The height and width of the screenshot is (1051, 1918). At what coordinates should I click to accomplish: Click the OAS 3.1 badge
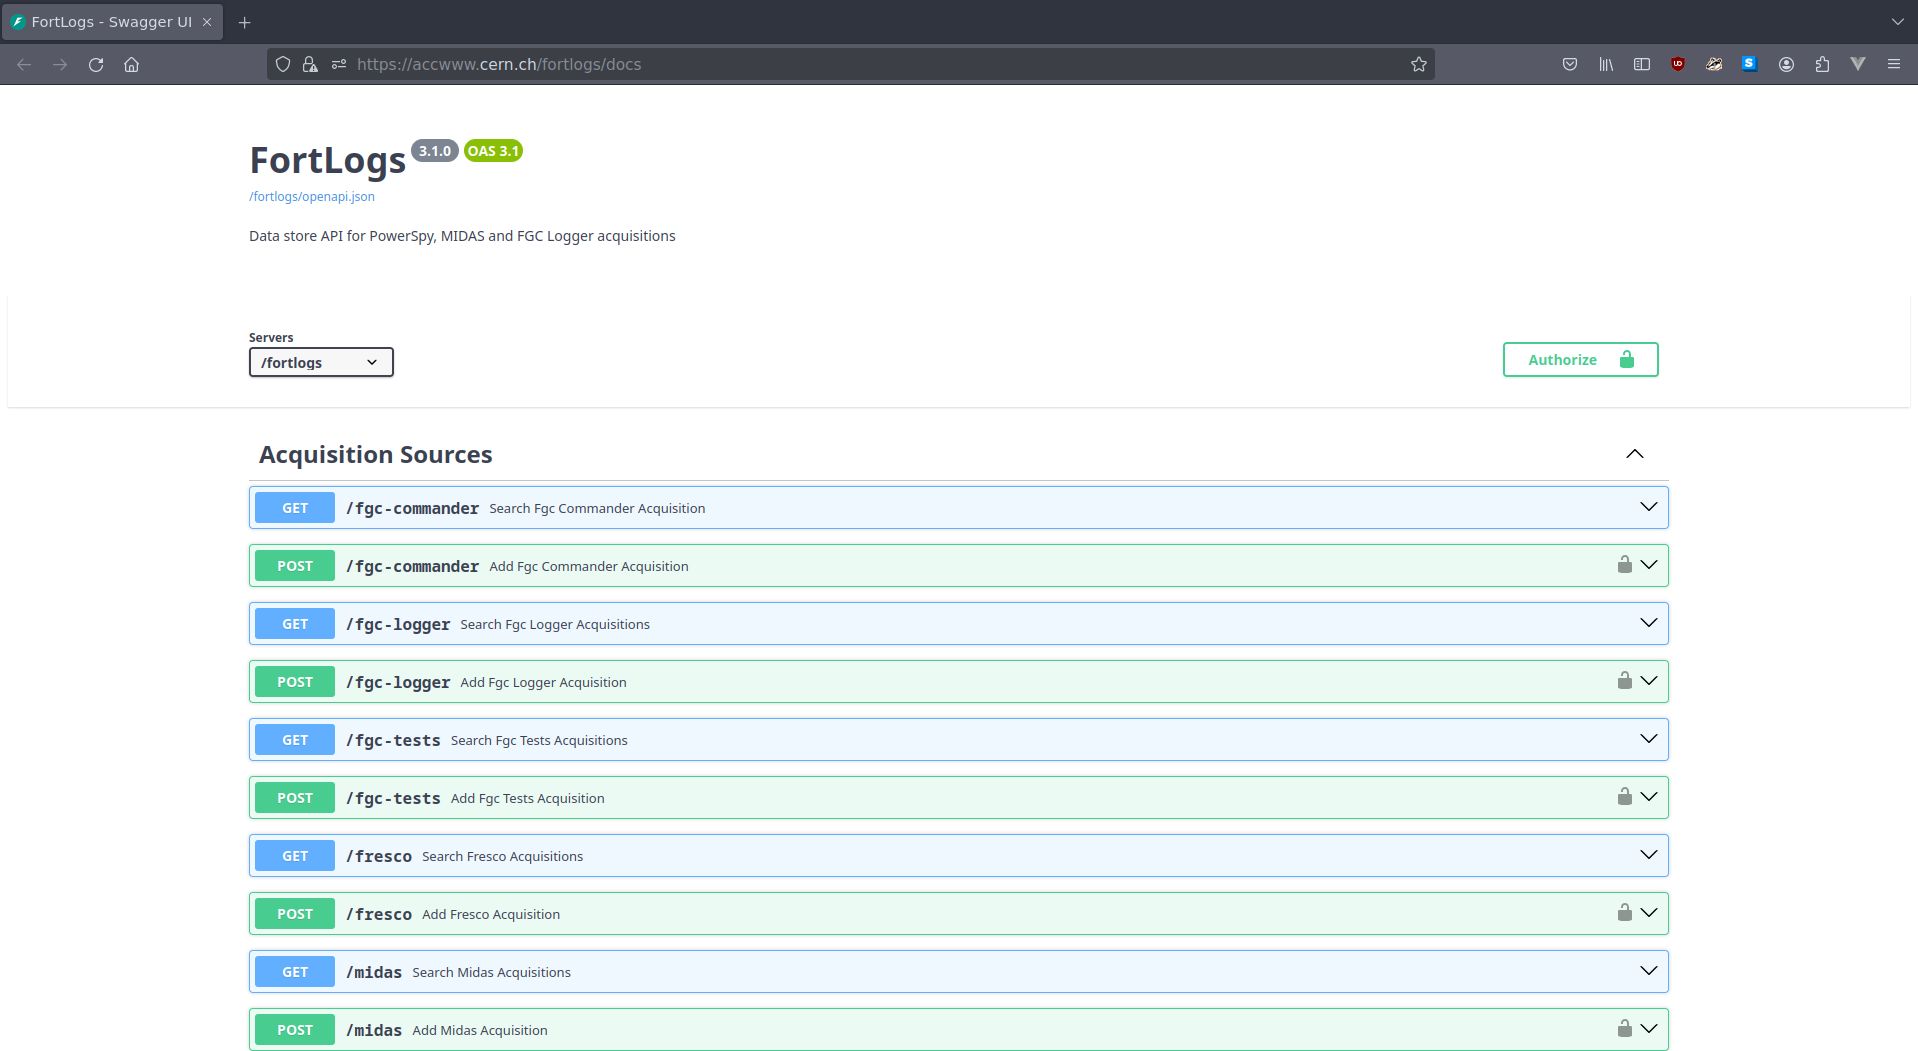(493, 151)
